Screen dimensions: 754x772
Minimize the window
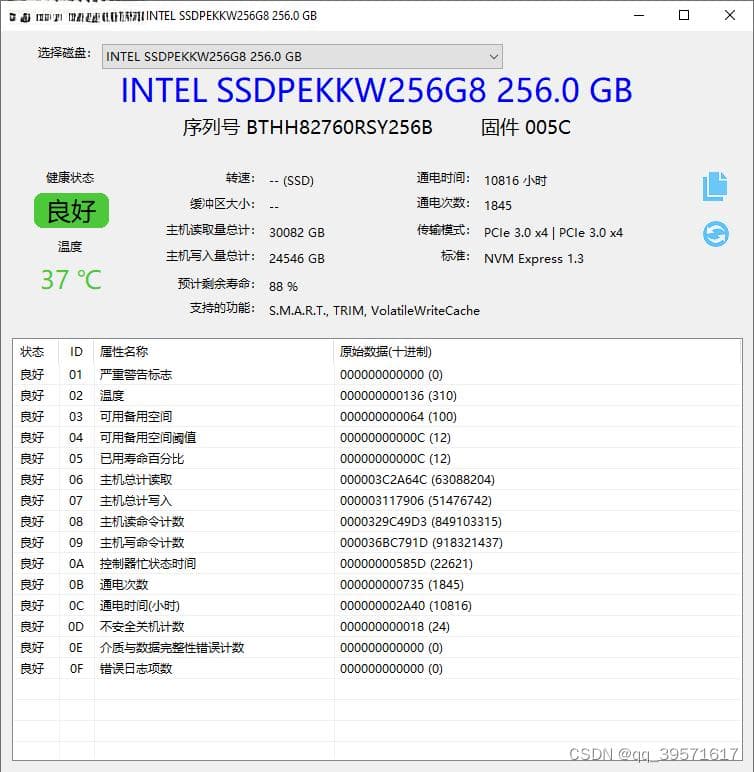click(639, 15)
